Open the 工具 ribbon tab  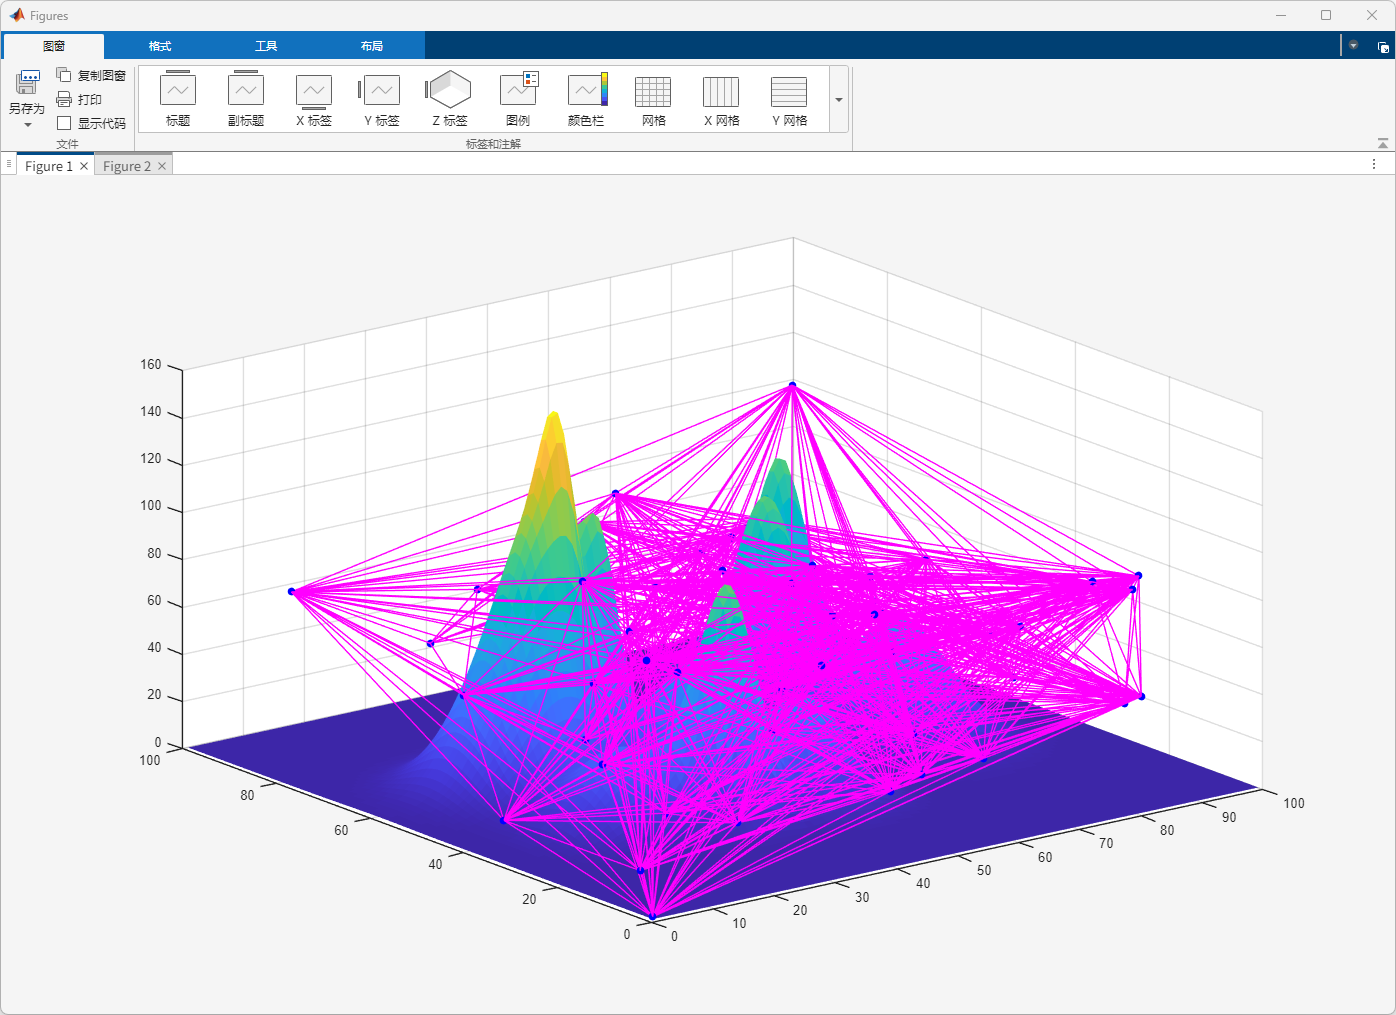266,46
